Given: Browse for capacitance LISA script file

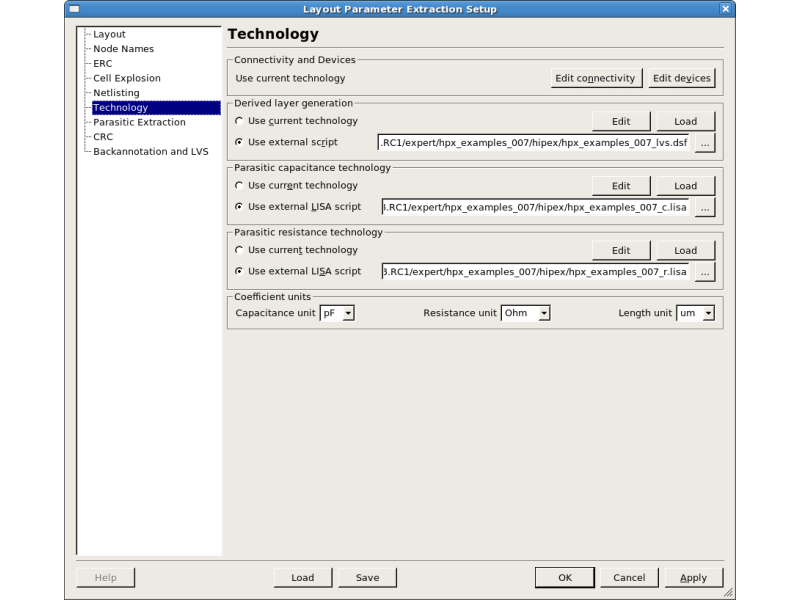Looking at the screenshot, I should pyautogui.click(x=705, y=207).
